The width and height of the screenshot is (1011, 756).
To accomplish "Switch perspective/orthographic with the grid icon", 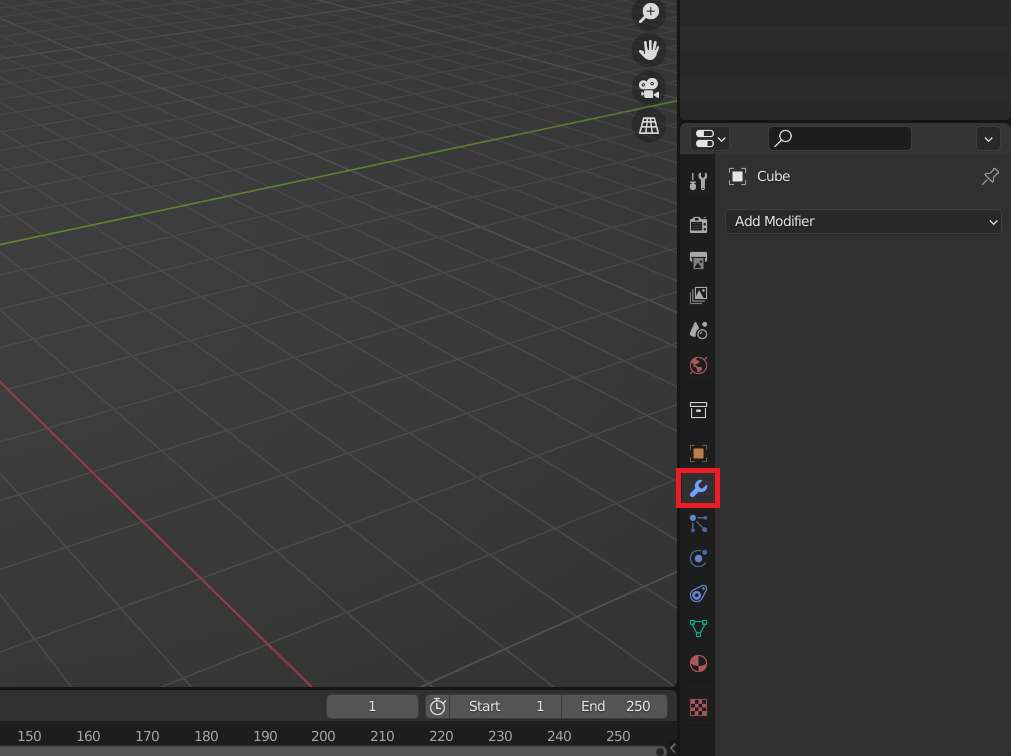I will click(650, 125).
